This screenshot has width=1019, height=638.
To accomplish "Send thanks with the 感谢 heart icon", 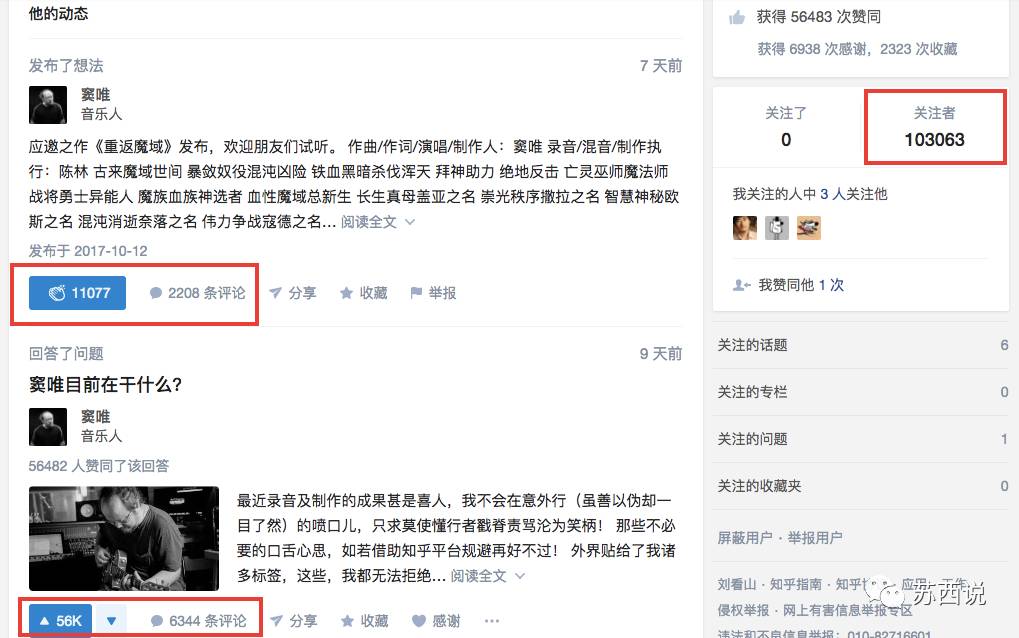I will pos(436,621).
